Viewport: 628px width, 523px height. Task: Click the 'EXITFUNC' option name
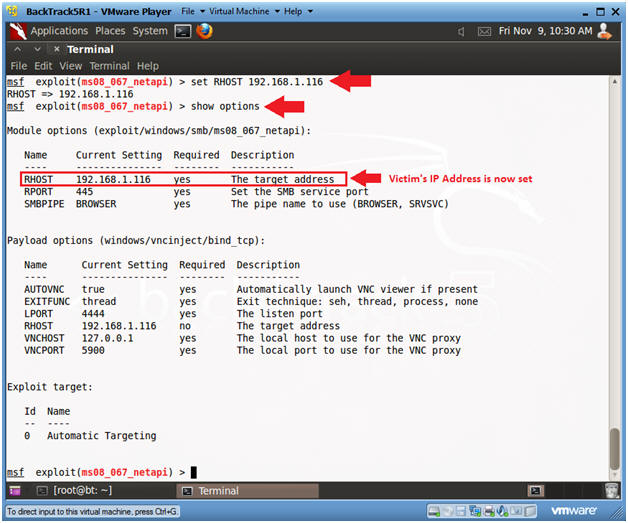point(47,302)
